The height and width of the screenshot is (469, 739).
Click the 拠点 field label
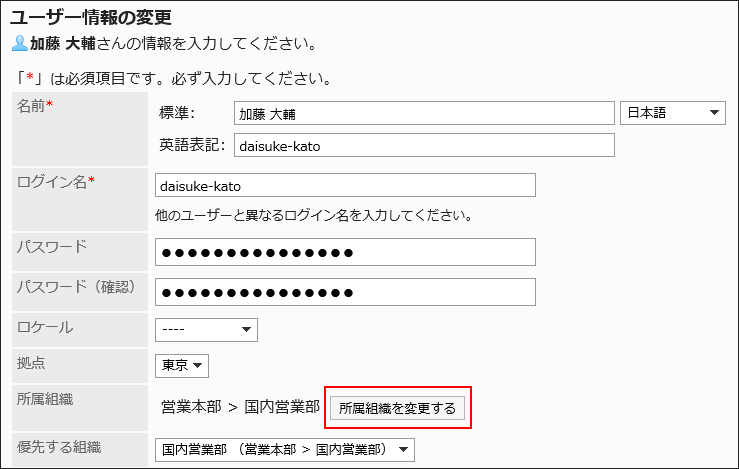point(31,363)
